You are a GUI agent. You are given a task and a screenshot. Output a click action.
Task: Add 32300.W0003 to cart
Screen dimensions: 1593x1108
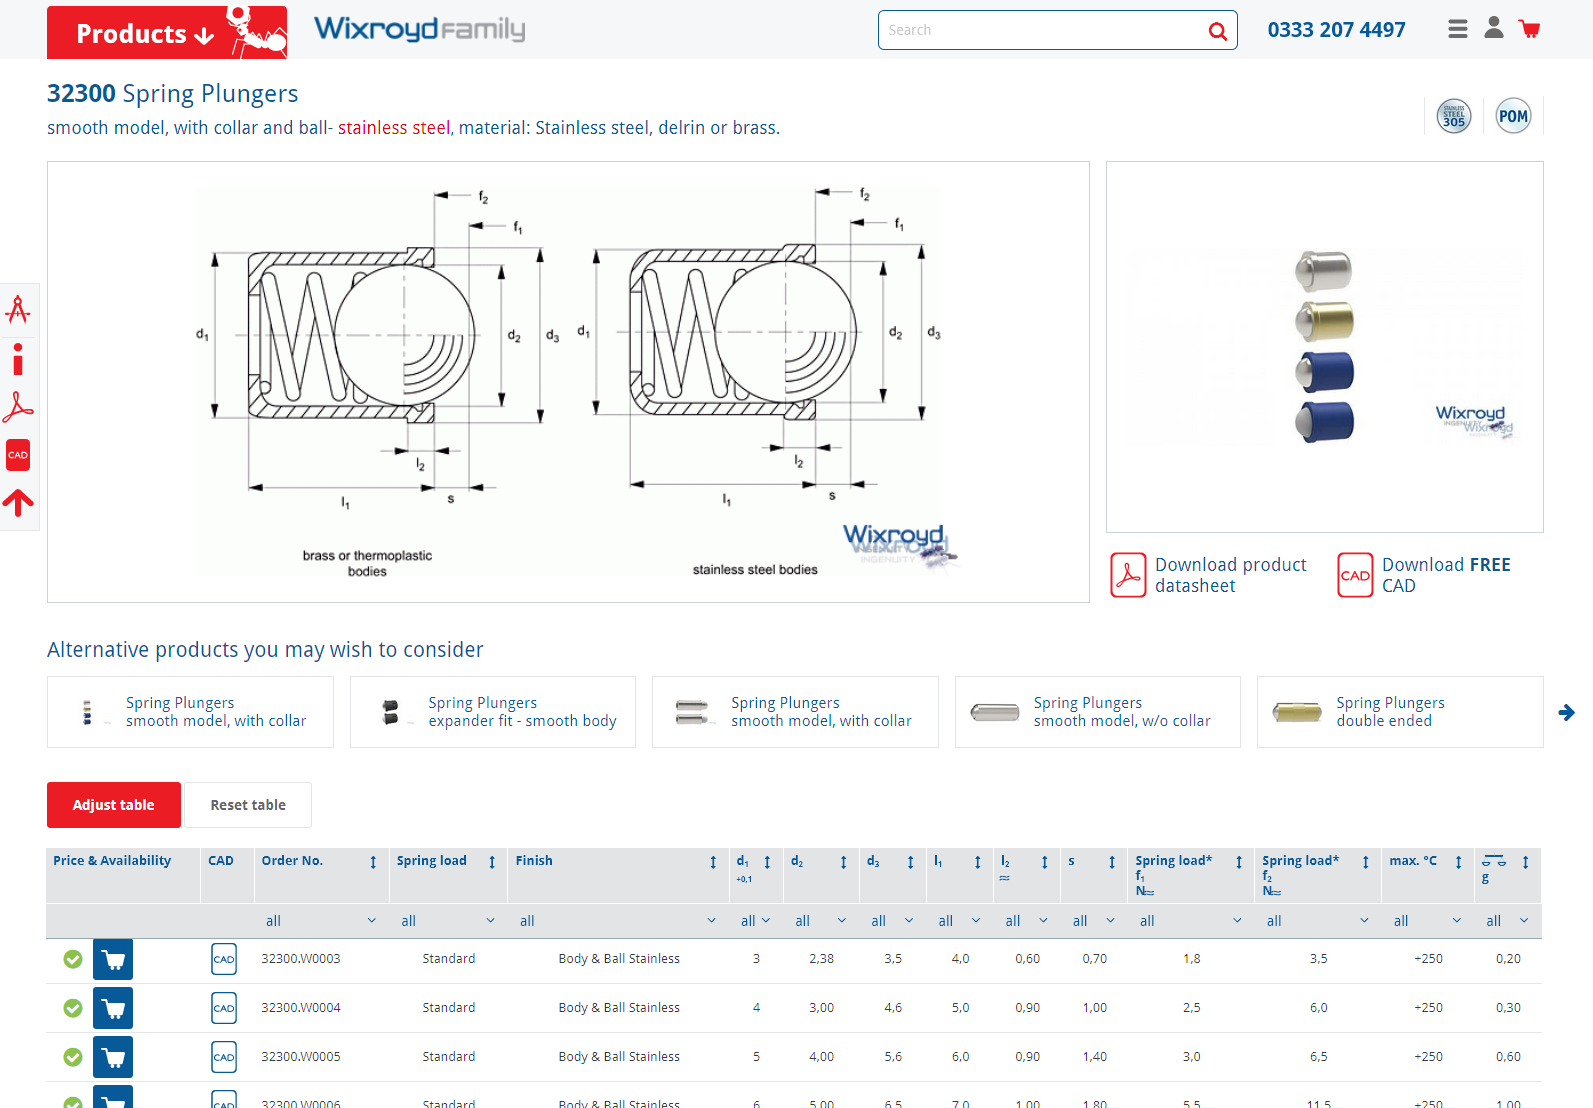[x=113, y=960]
